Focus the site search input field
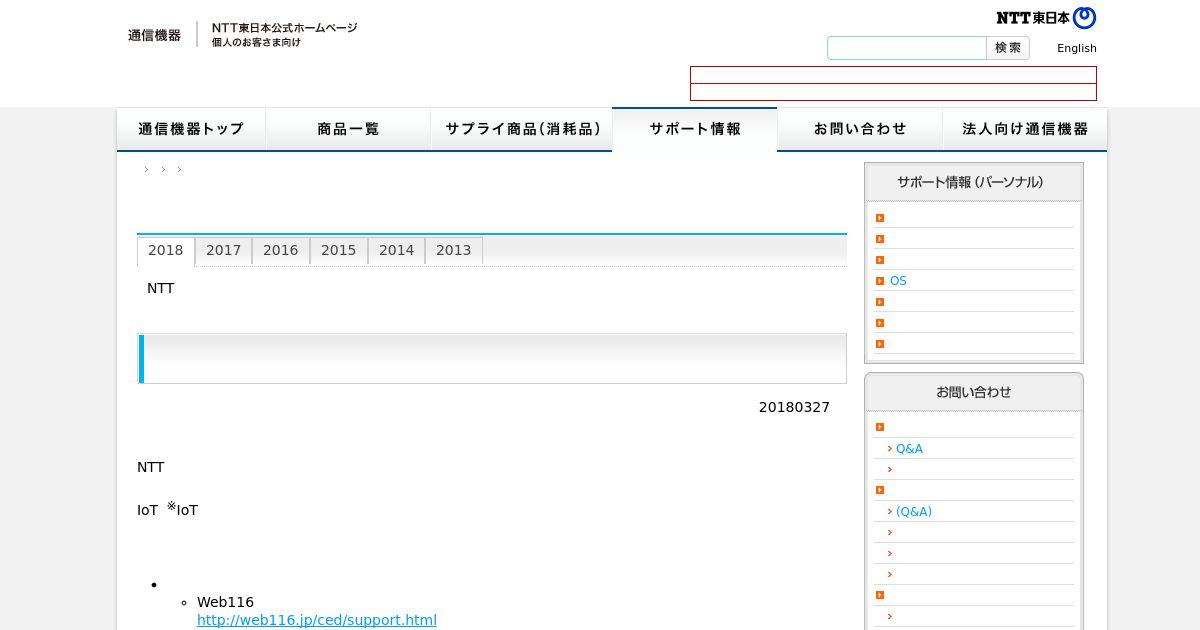This screenshot has height=630, width=1200. (907, 48)
